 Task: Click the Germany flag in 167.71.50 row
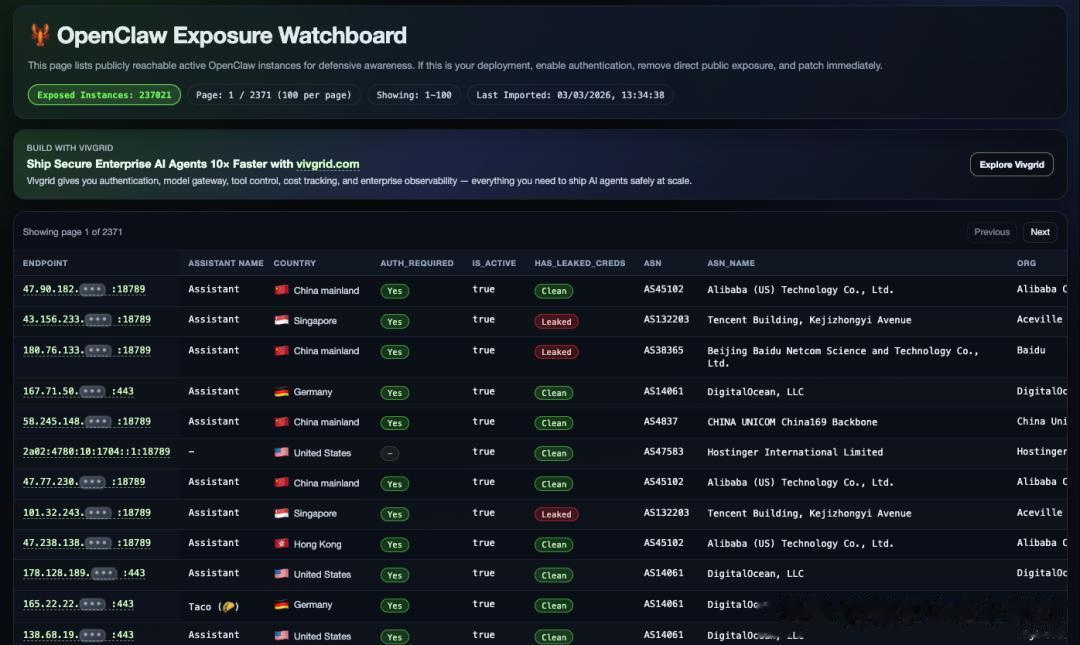pyautogui.click(x=281, y=391)
